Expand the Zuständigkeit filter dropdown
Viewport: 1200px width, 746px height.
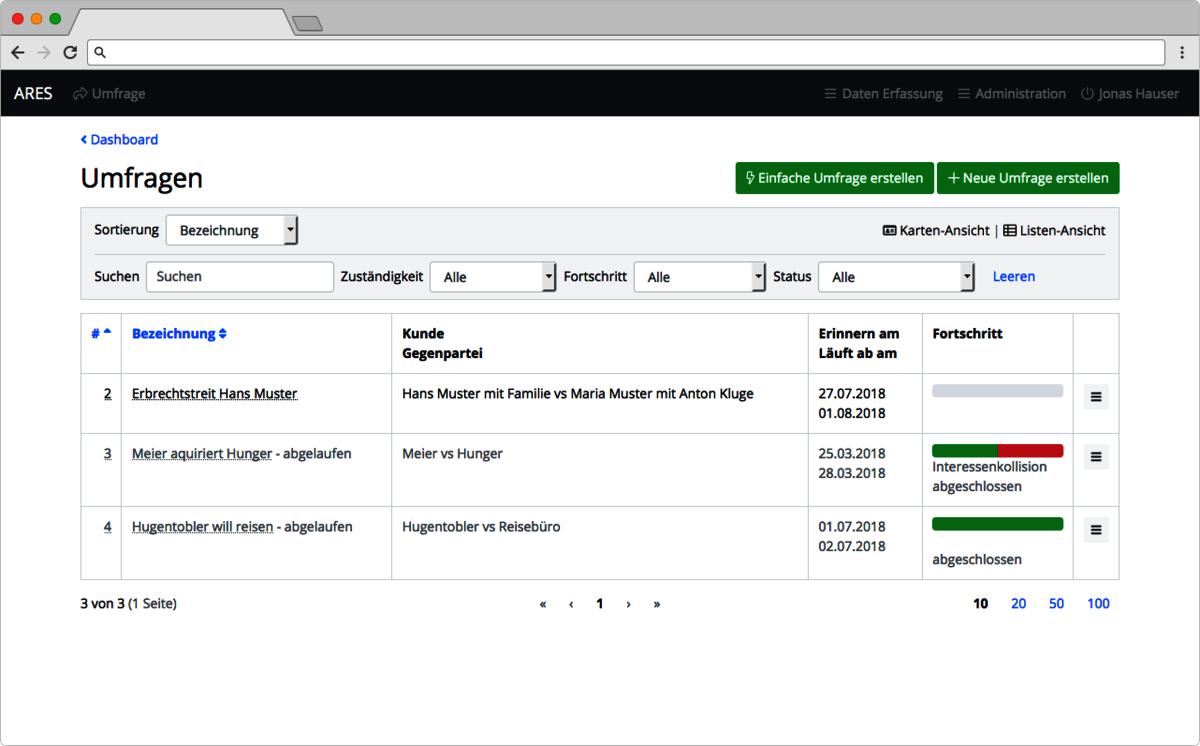tap(492, 277)
